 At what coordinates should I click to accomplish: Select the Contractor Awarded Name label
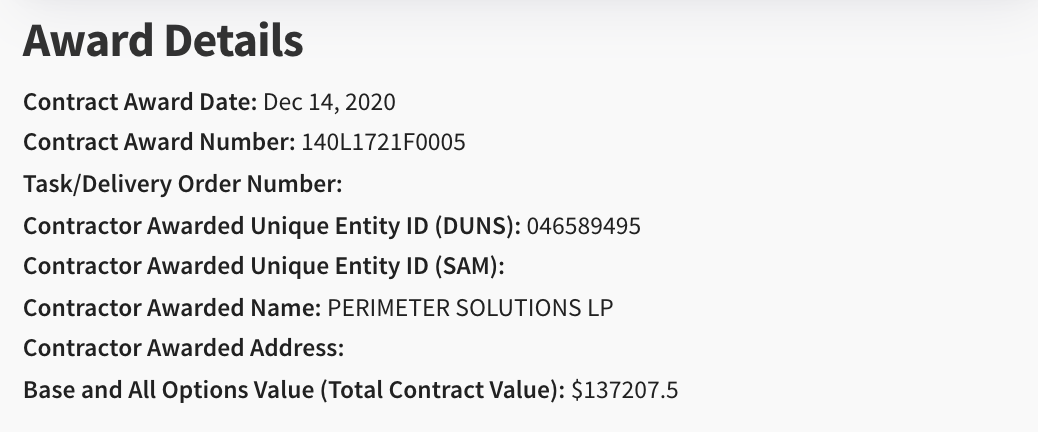pos(172,308)
